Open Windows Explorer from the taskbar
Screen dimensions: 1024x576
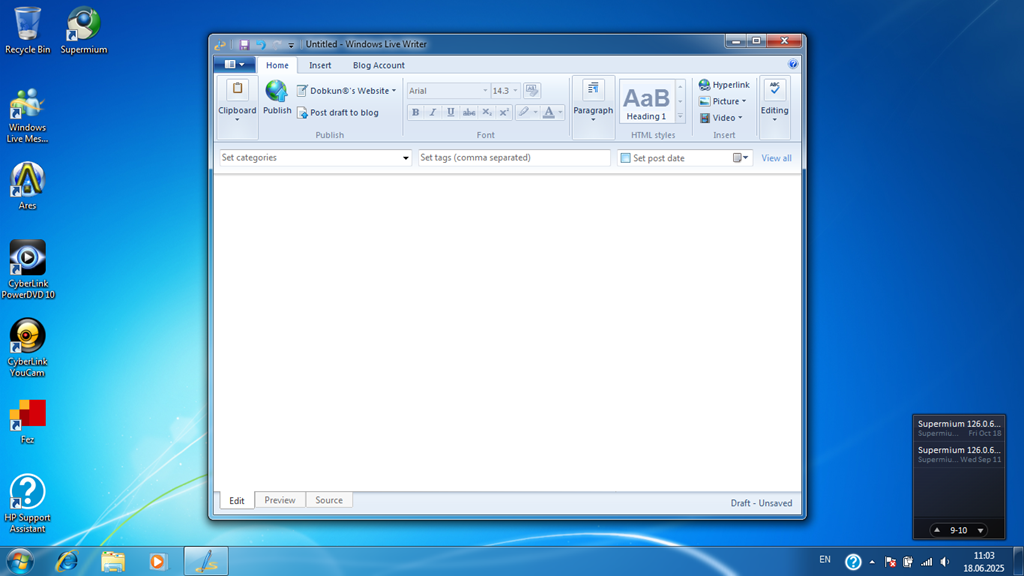pyautogui.click(x=112, y=561)
